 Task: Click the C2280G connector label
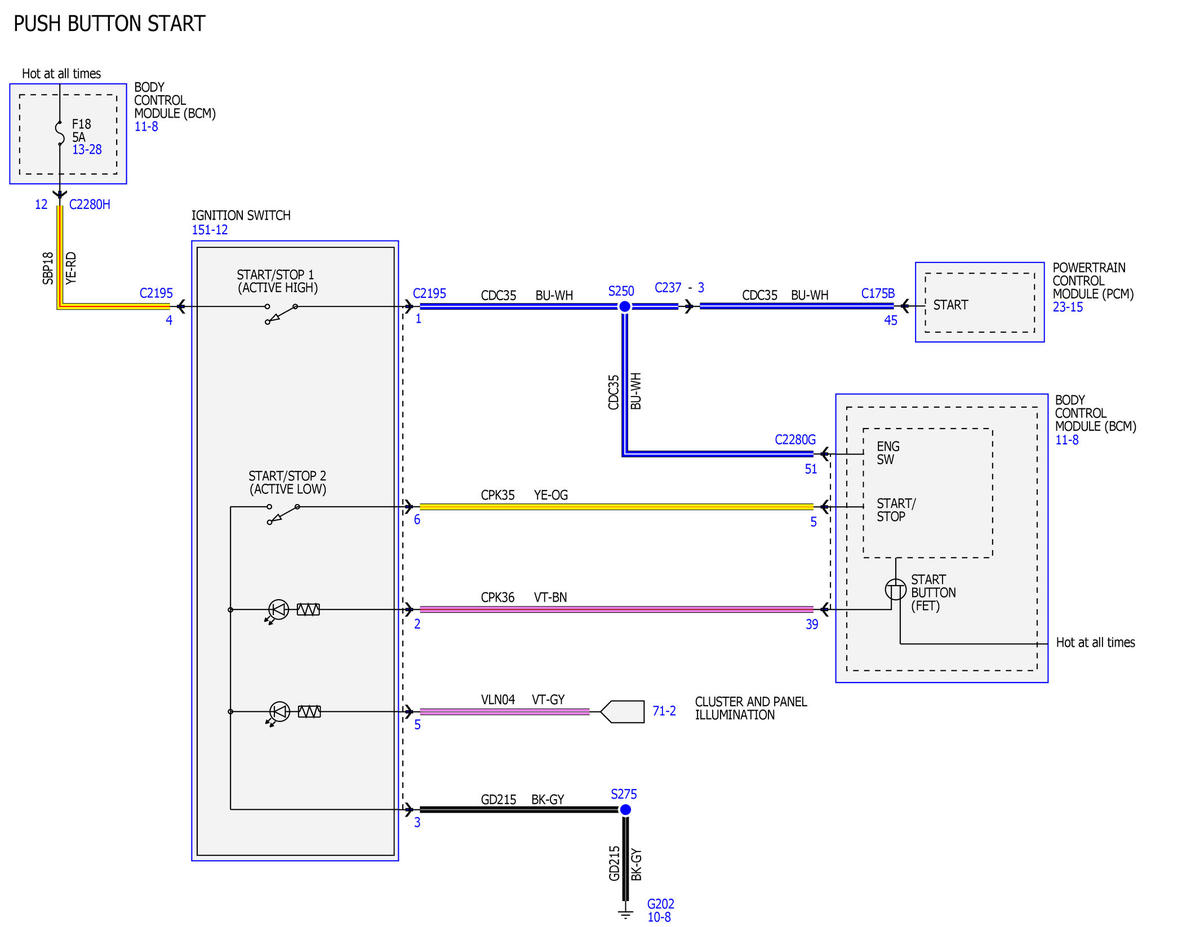[x=796, y=439]
